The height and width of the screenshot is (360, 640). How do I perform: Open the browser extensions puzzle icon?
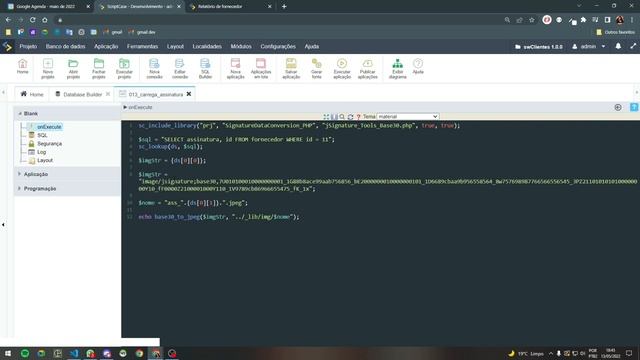583,20
